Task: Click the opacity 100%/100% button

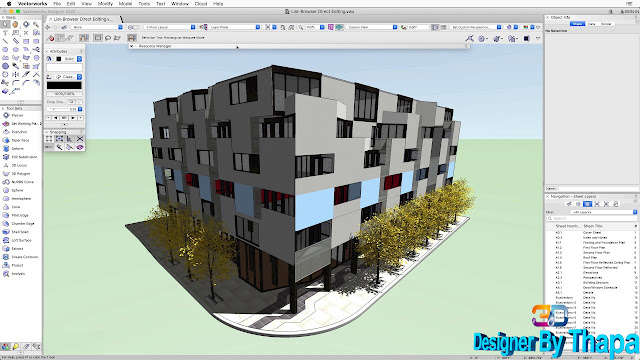Action: [64, 94]
